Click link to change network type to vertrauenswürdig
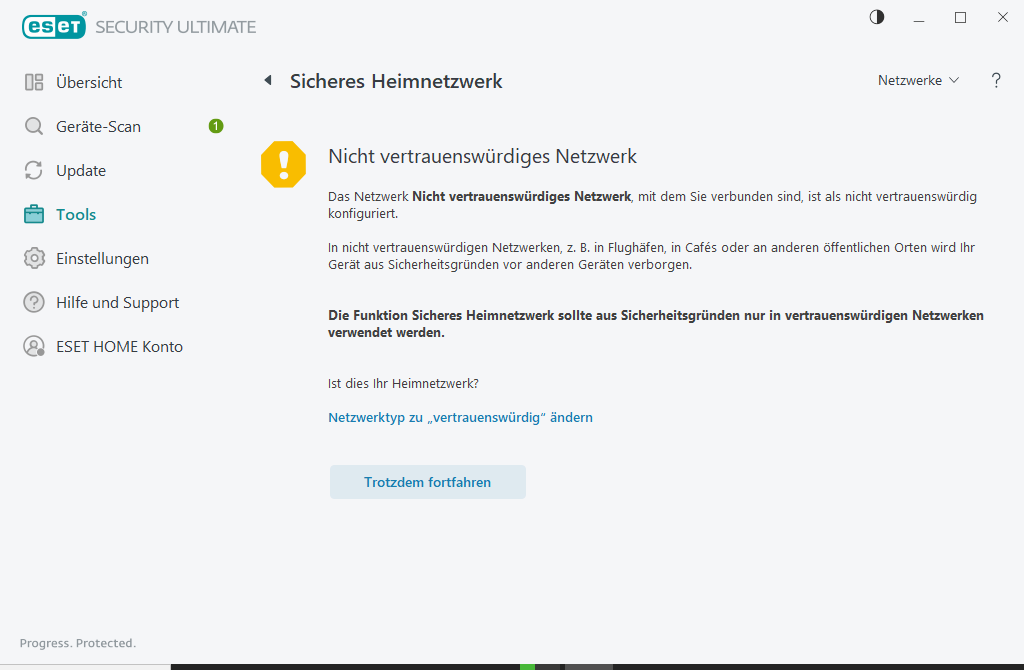Viewport: 1024px width, 670px height. point(460,417)
